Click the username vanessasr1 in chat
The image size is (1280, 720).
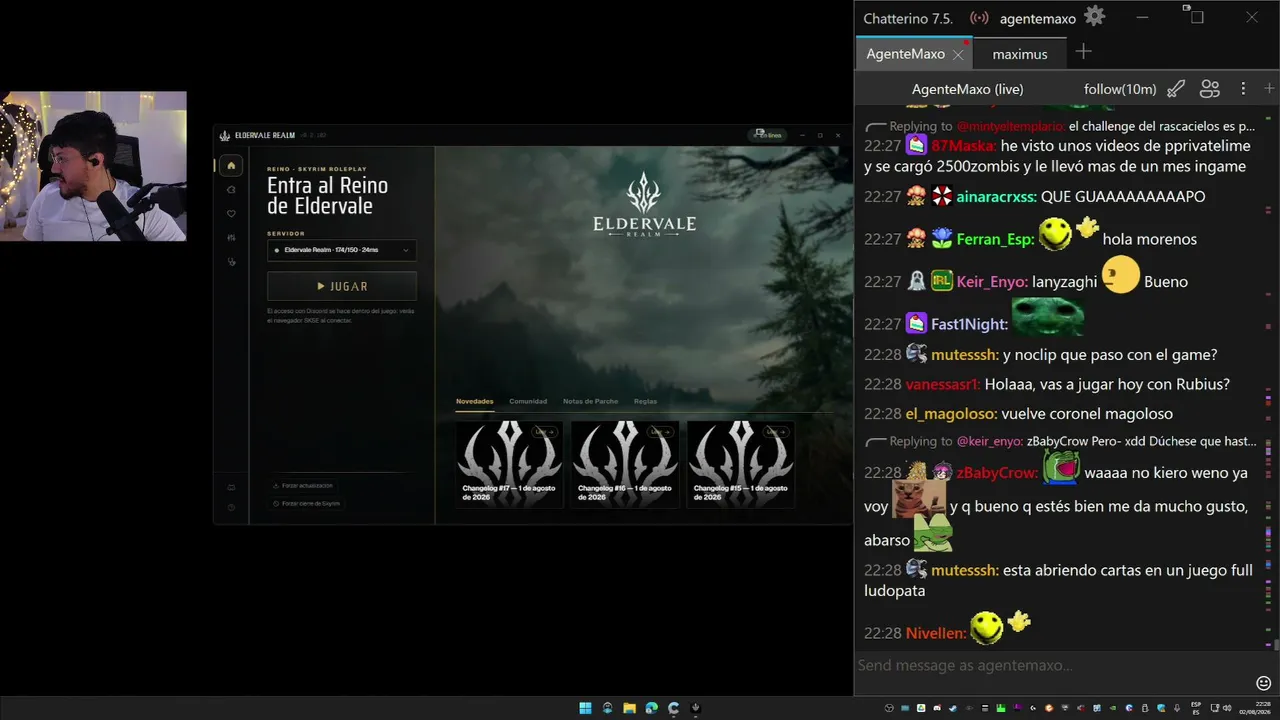(x=943, y=384)
